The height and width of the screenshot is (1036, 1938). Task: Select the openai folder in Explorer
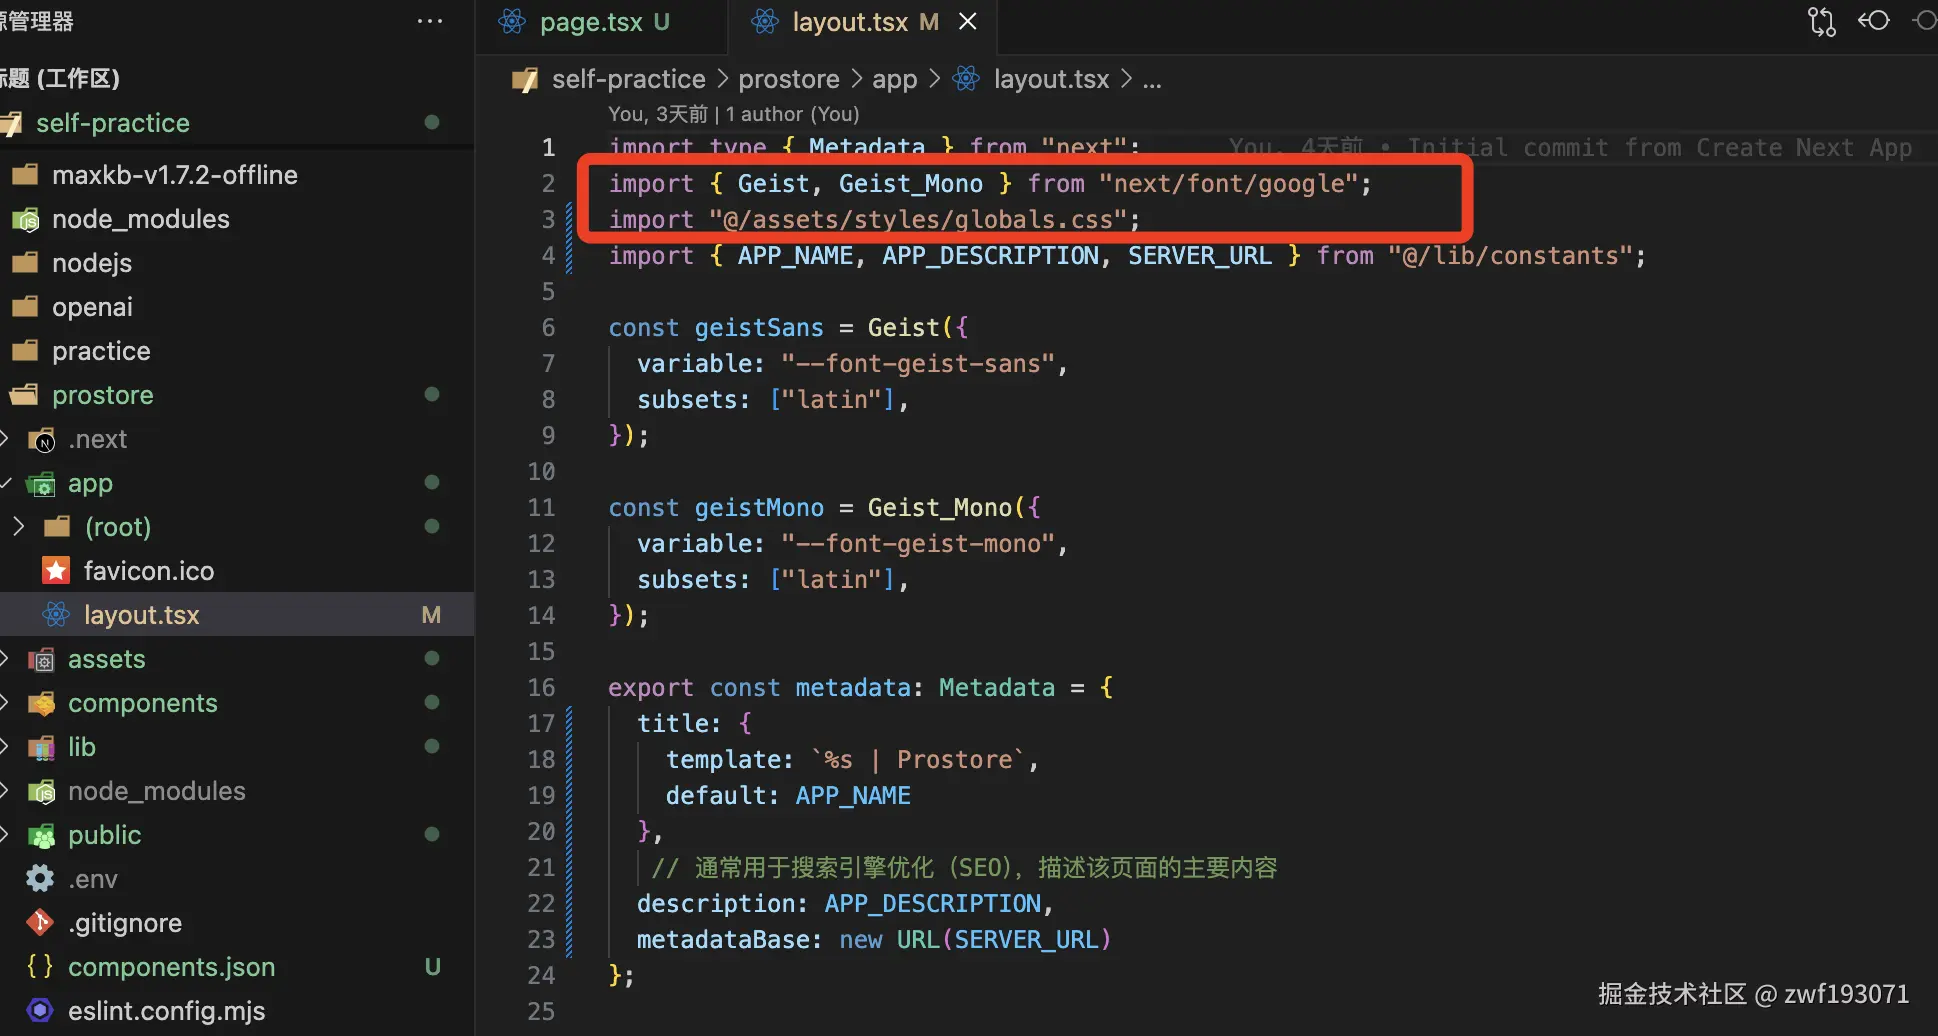point(237,307)
